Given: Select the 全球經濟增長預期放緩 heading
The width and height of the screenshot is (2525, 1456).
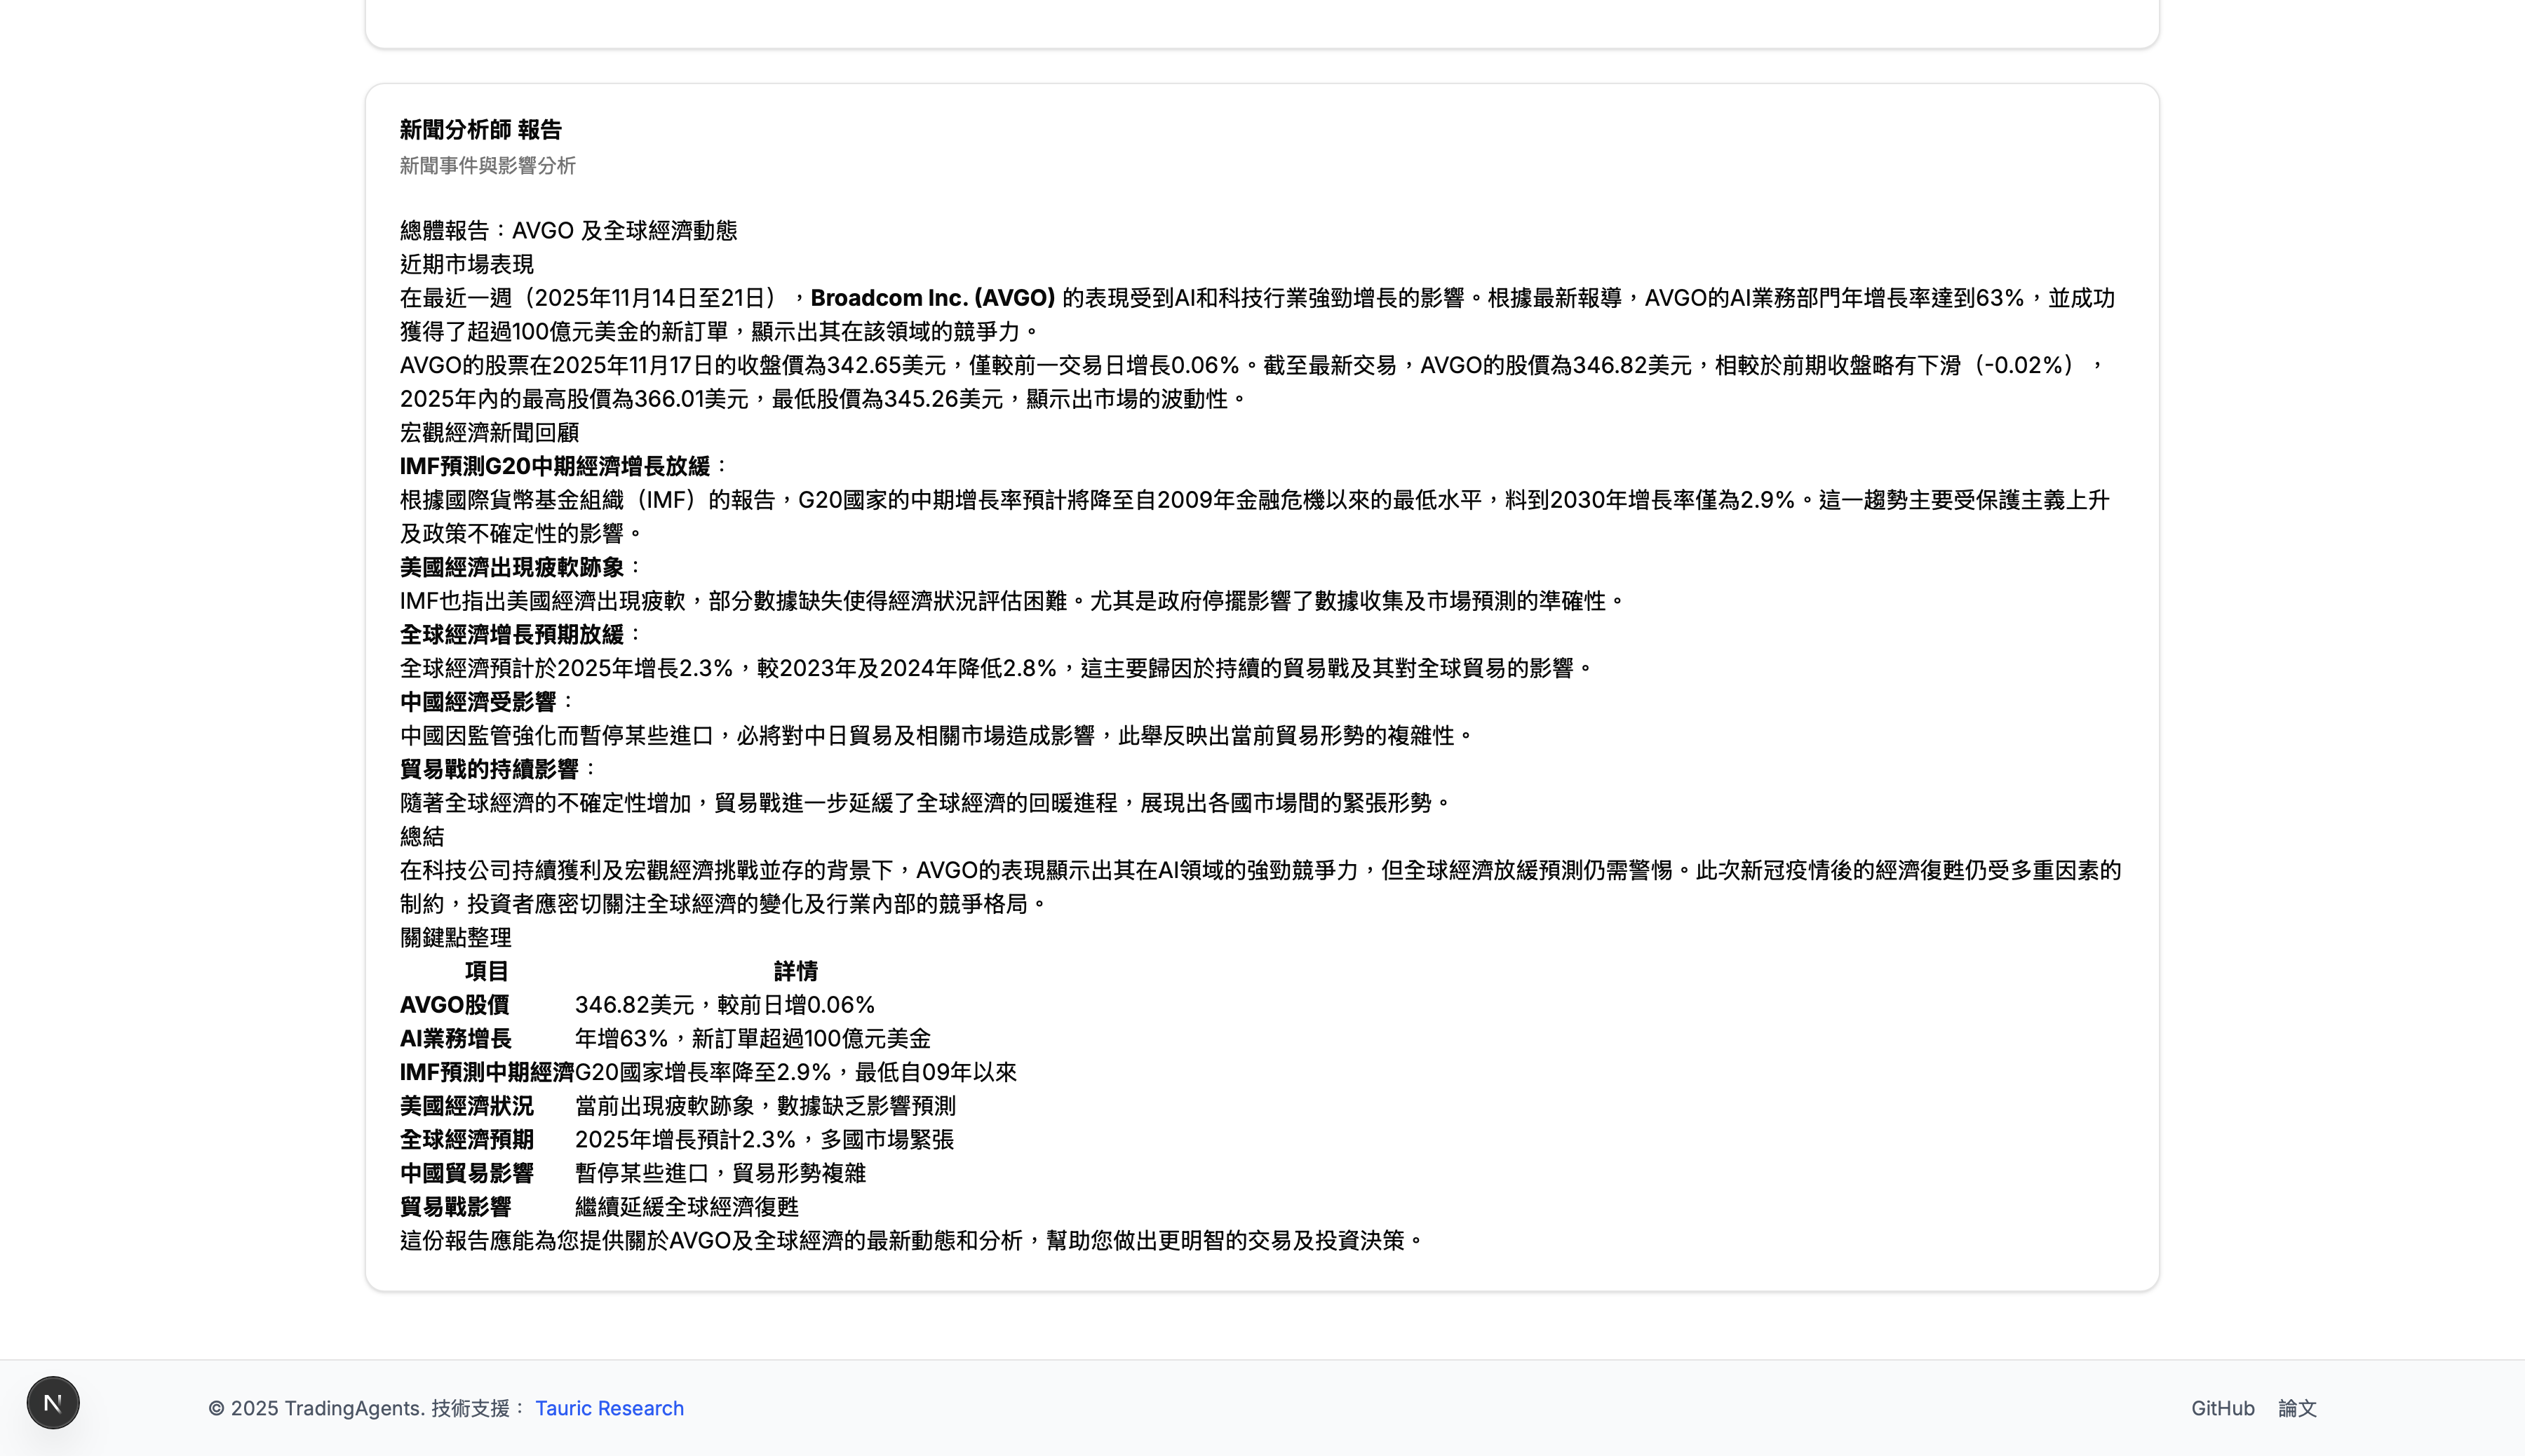Looking at the screenshot, I should pyautogui.click(x=512, y=635).
